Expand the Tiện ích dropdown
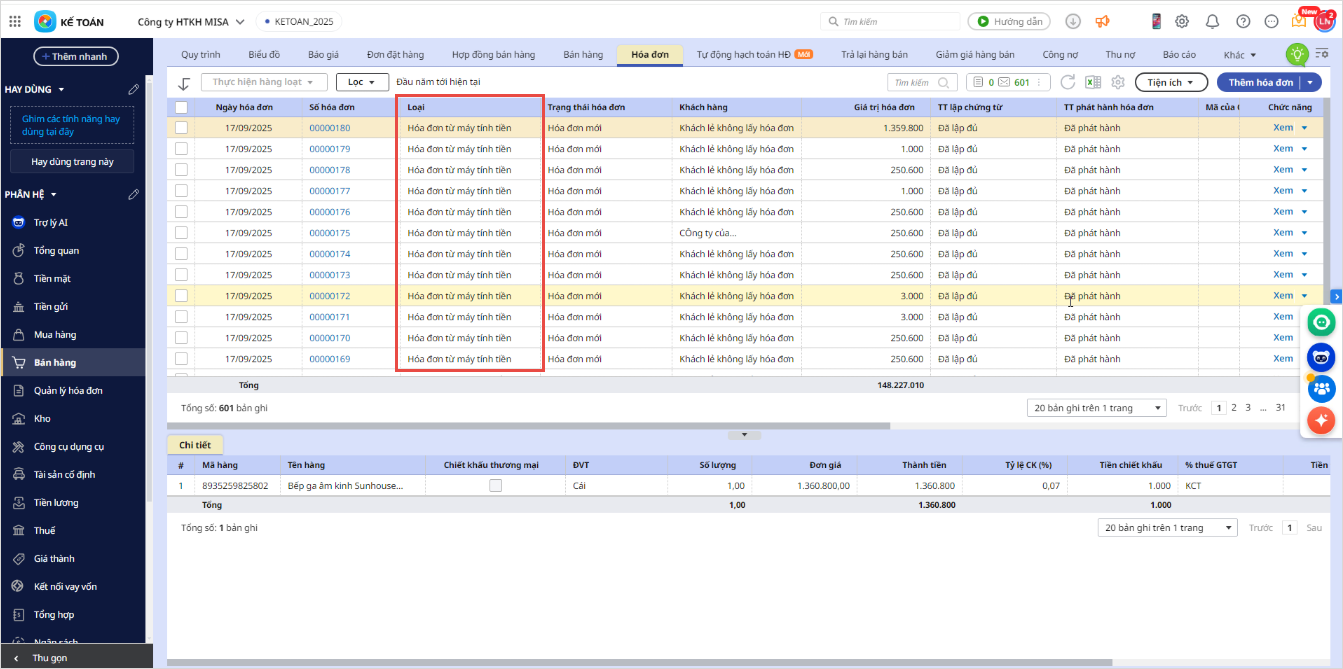1343x669 pixels. point(1171,83)
